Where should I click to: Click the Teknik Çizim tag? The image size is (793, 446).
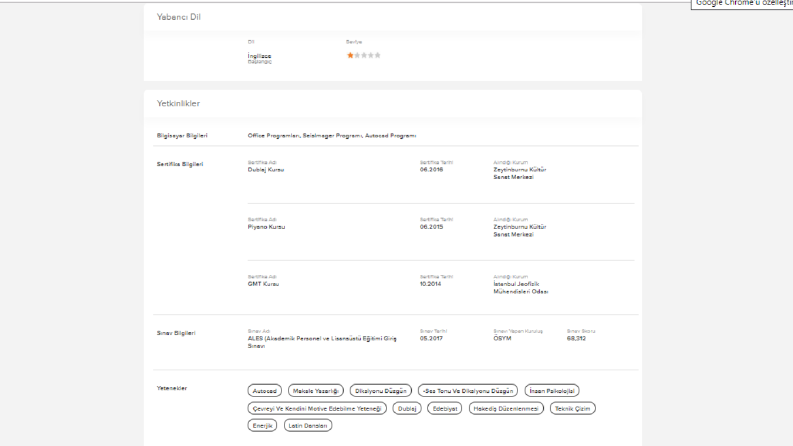pyautogui.click(x=572, y=408)
